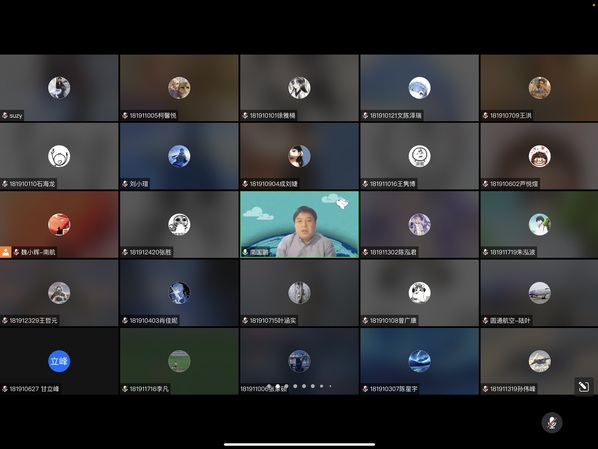Open the video tile of speaker 南国鹏
This screenshot has width=598, height=449.
coord(299,224)
